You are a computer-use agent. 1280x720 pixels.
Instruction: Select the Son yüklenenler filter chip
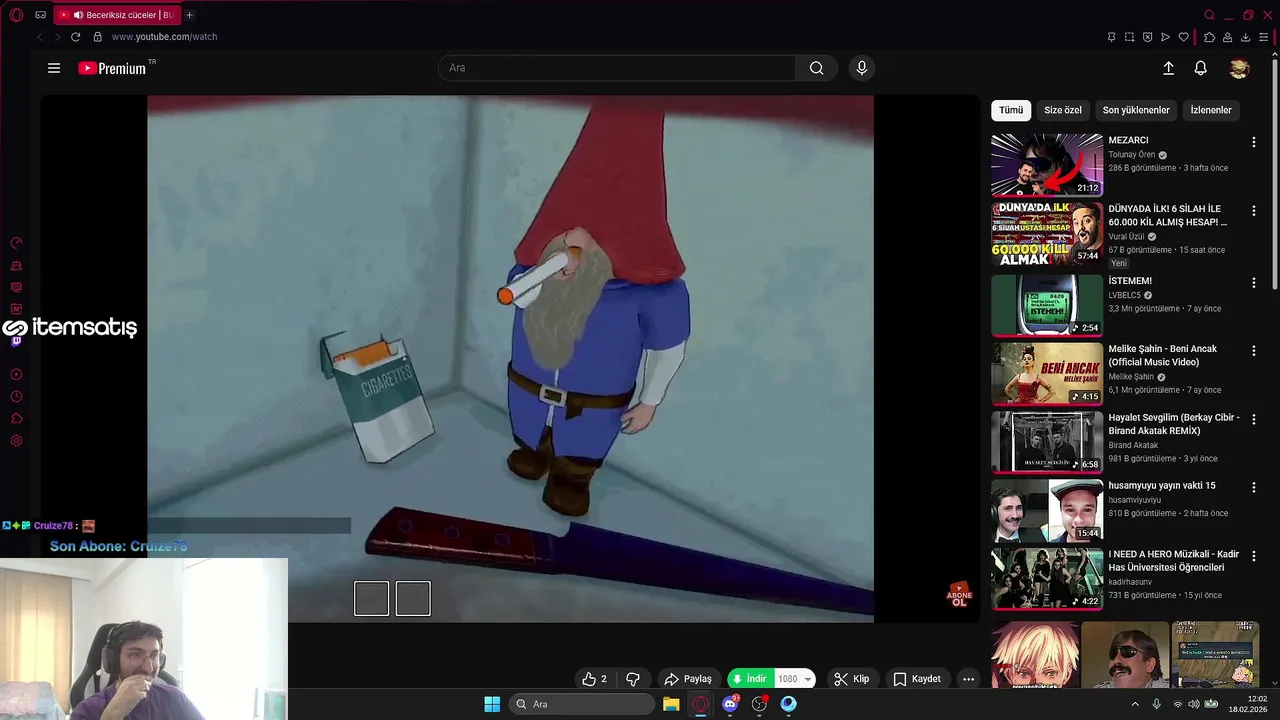coord(1136,110)
